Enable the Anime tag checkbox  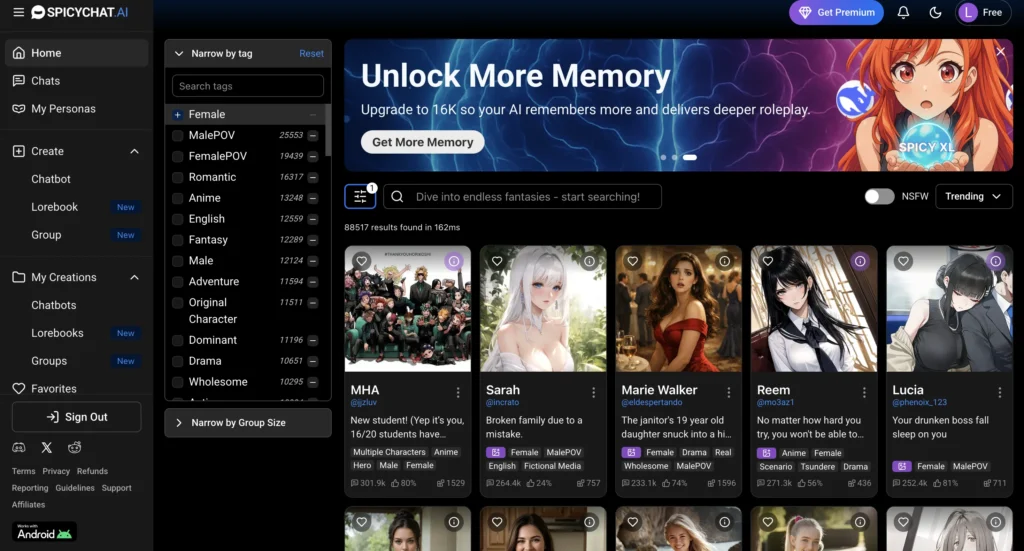[178, 198]
